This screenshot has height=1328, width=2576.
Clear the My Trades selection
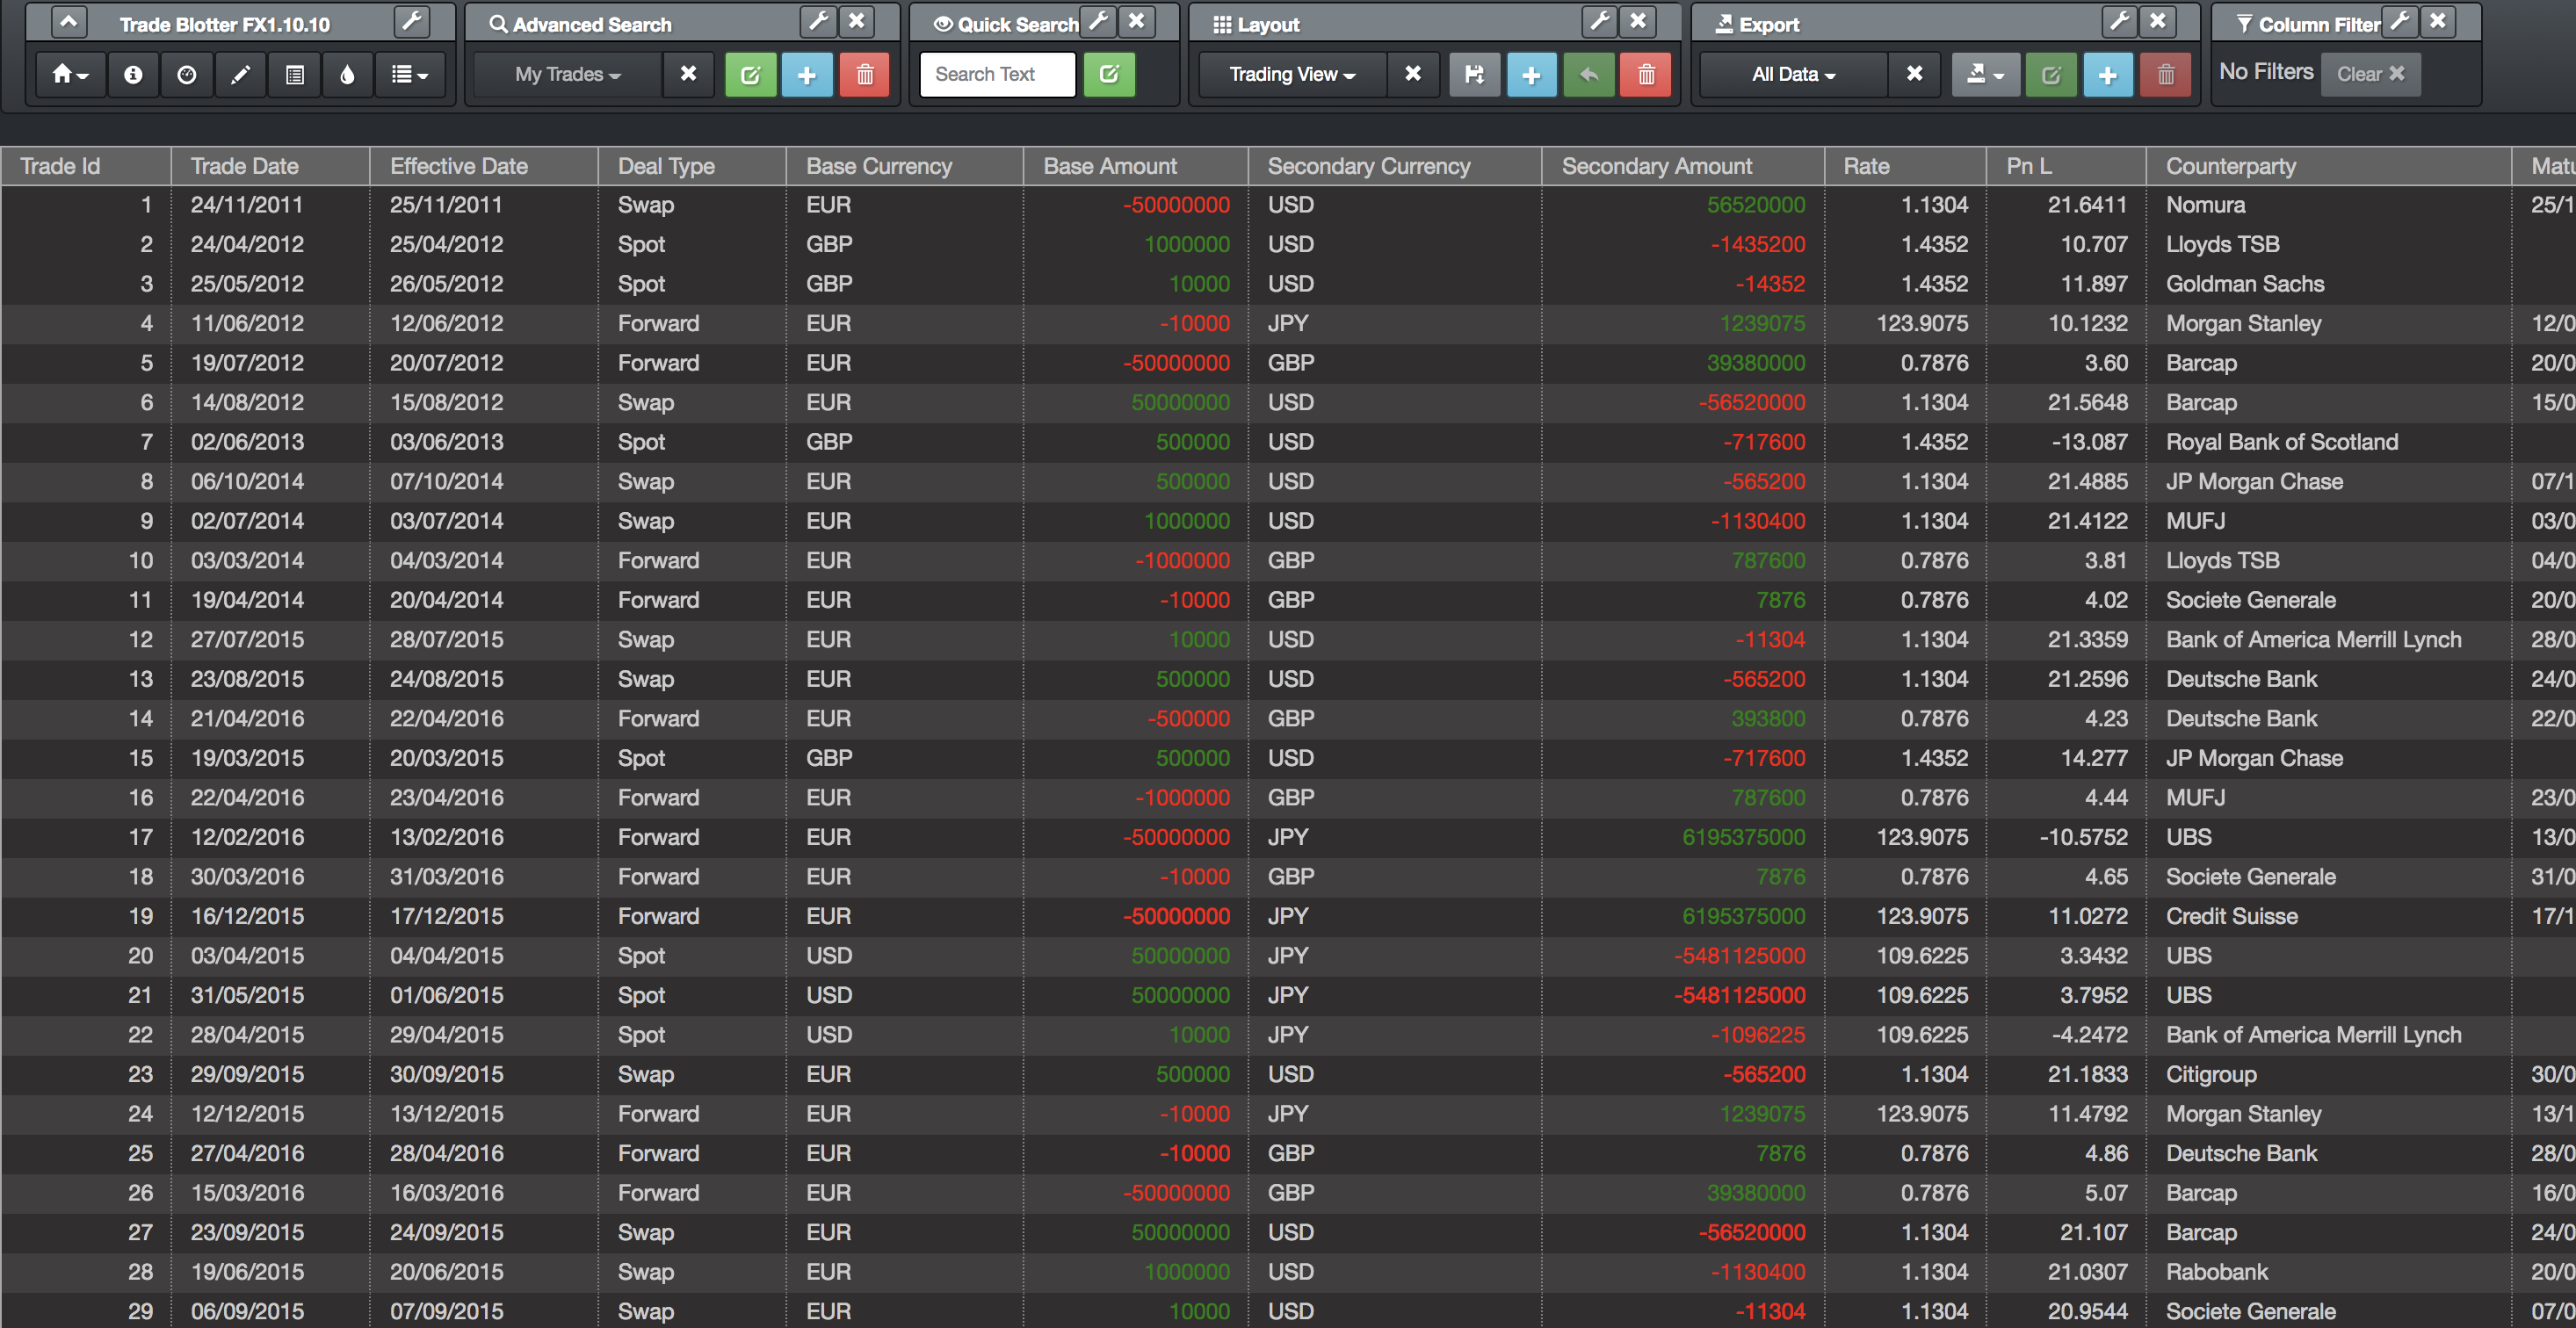coord(688,74)
